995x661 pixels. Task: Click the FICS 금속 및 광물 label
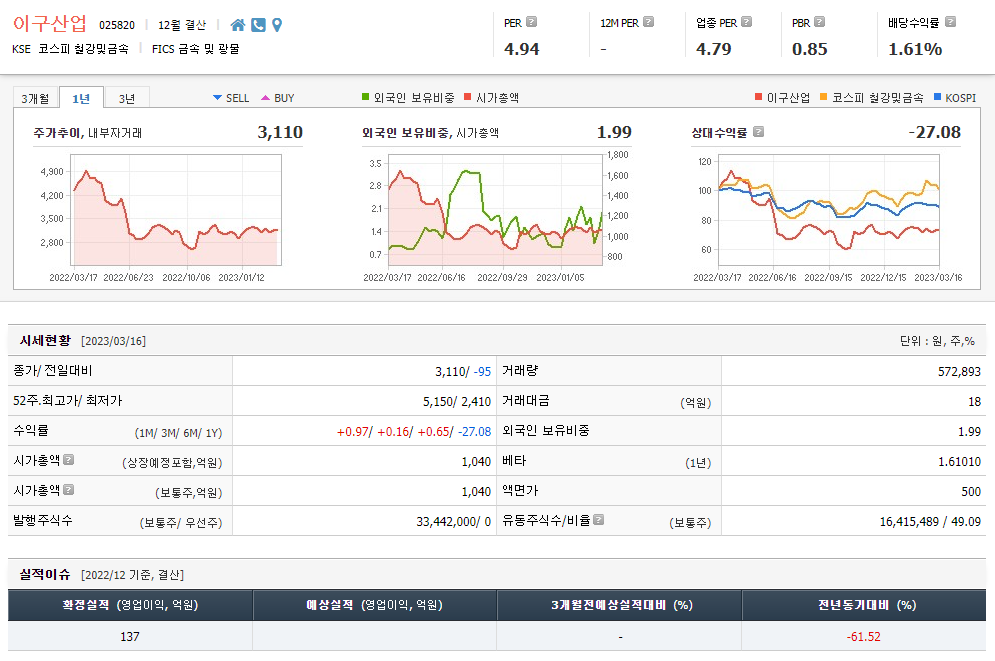[x=195, y=49]
